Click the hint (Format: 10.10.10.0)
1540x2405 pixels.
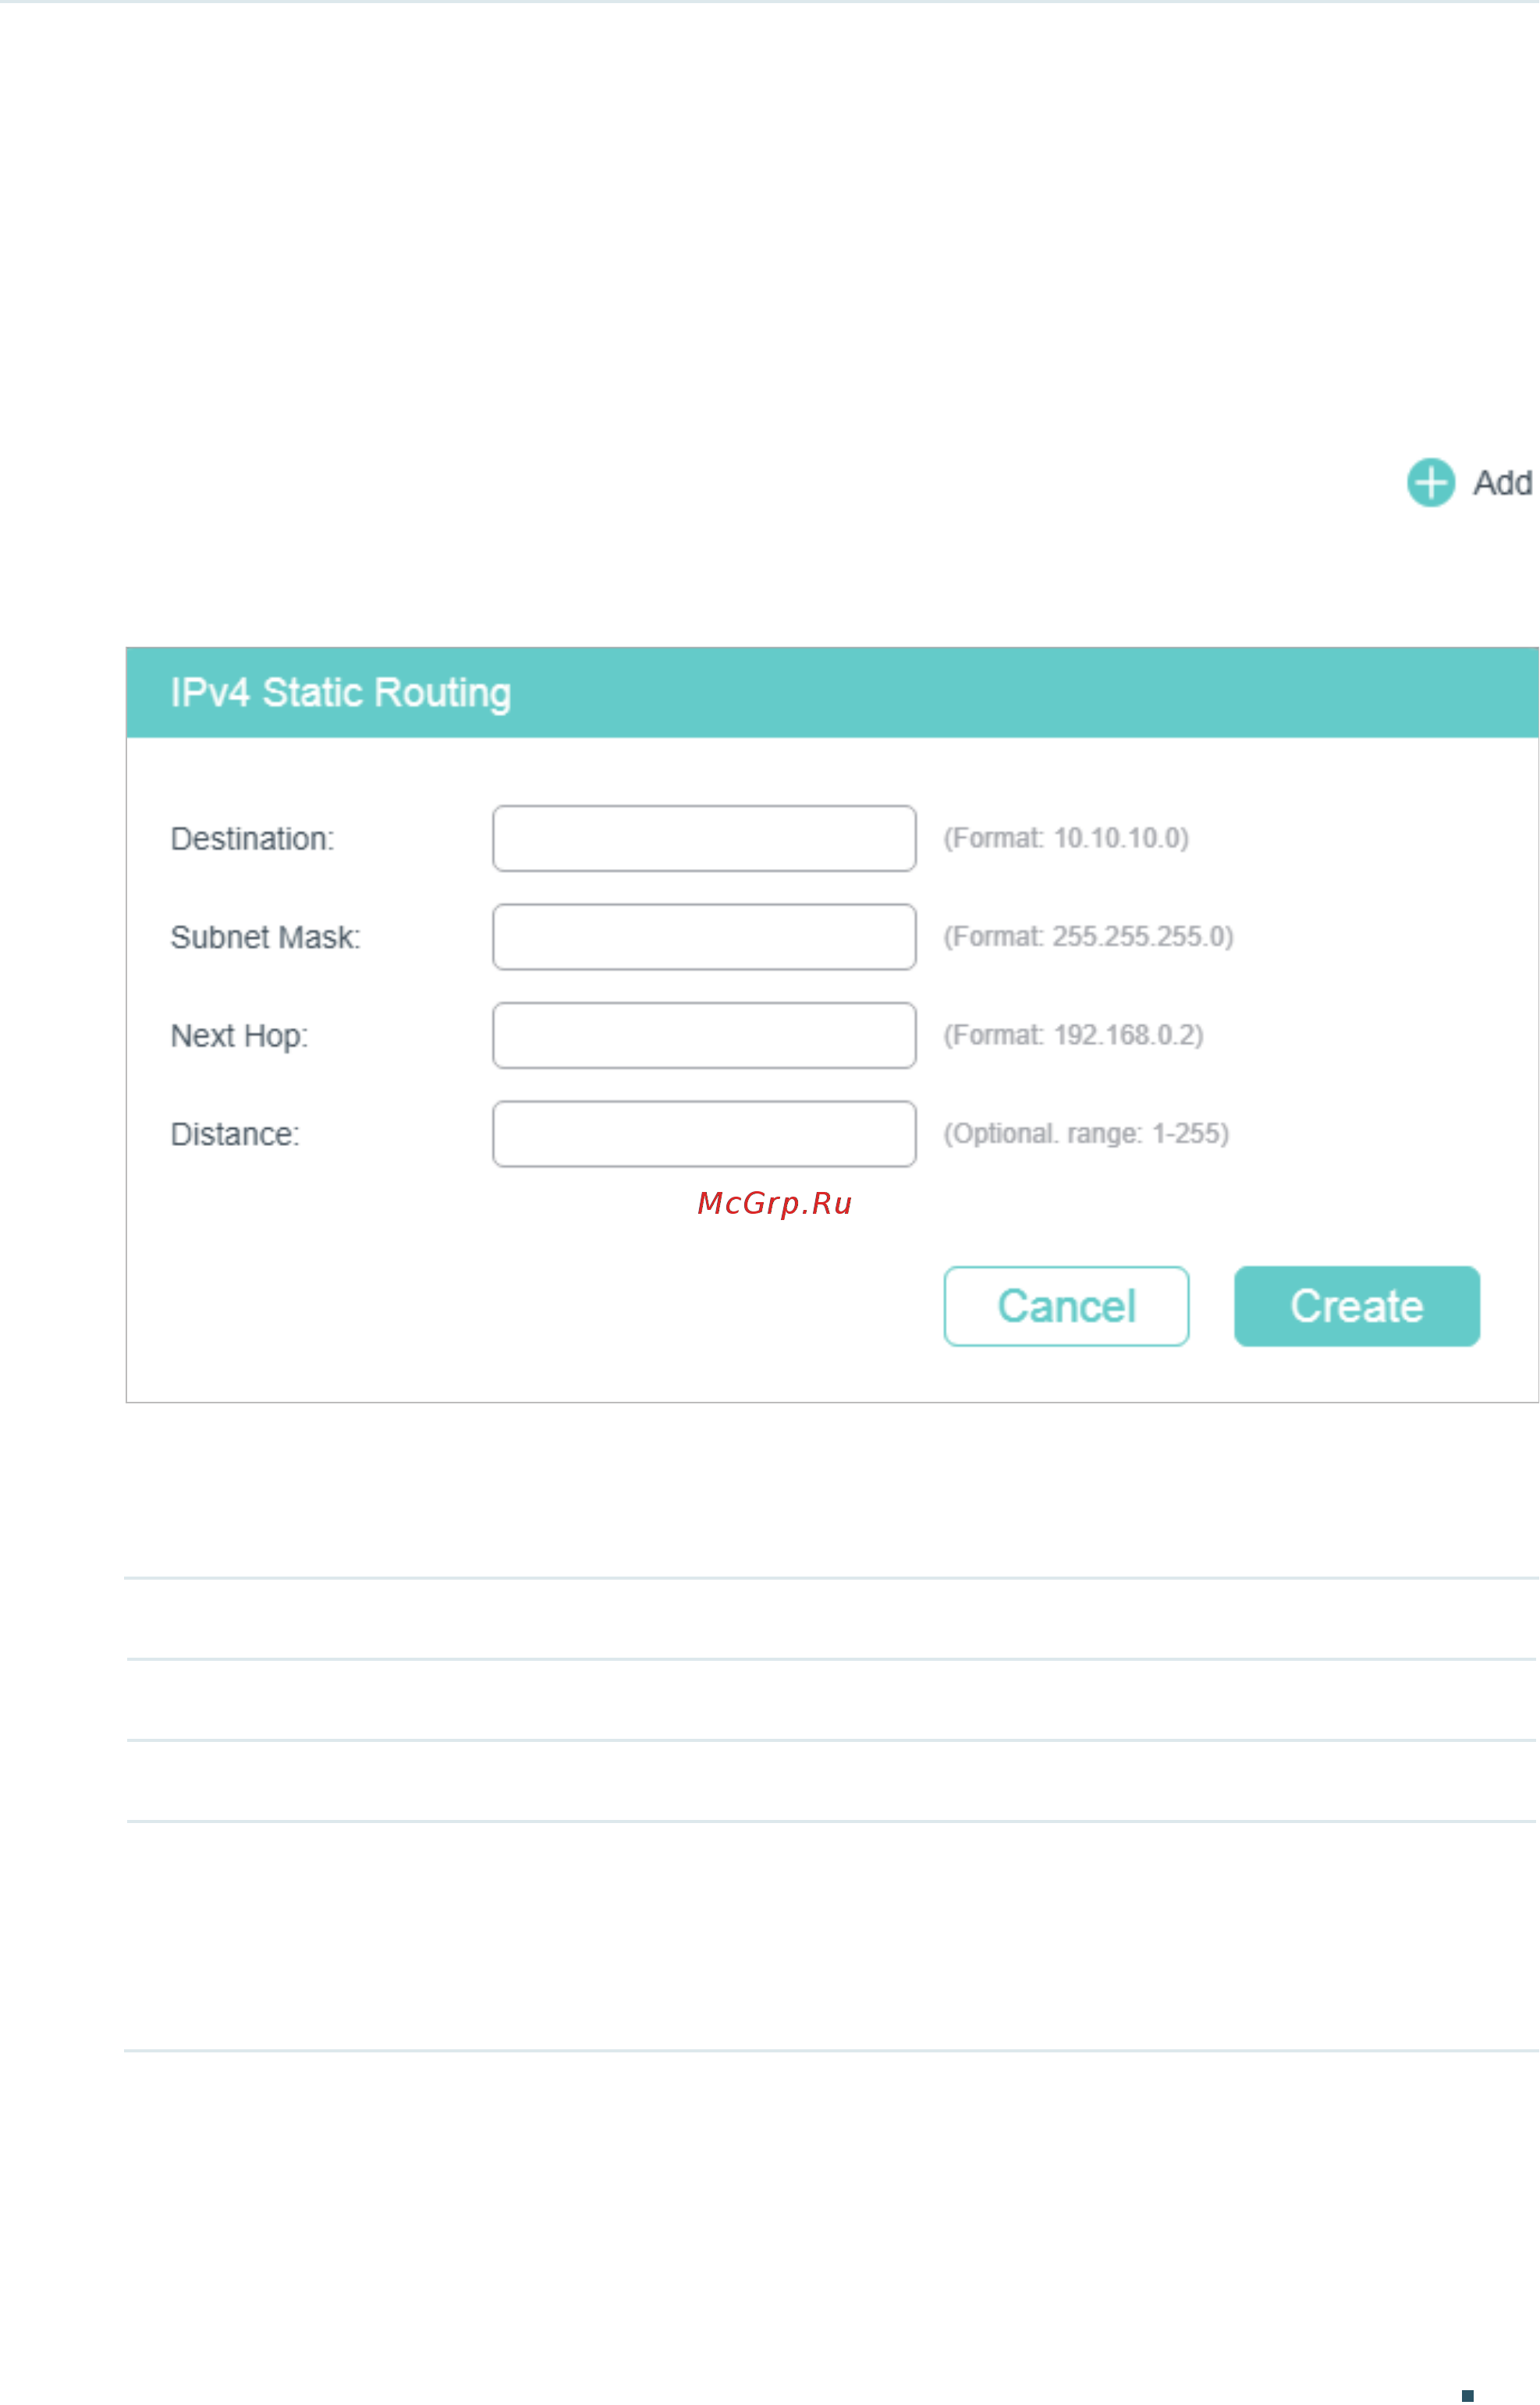coord(1066,838)
